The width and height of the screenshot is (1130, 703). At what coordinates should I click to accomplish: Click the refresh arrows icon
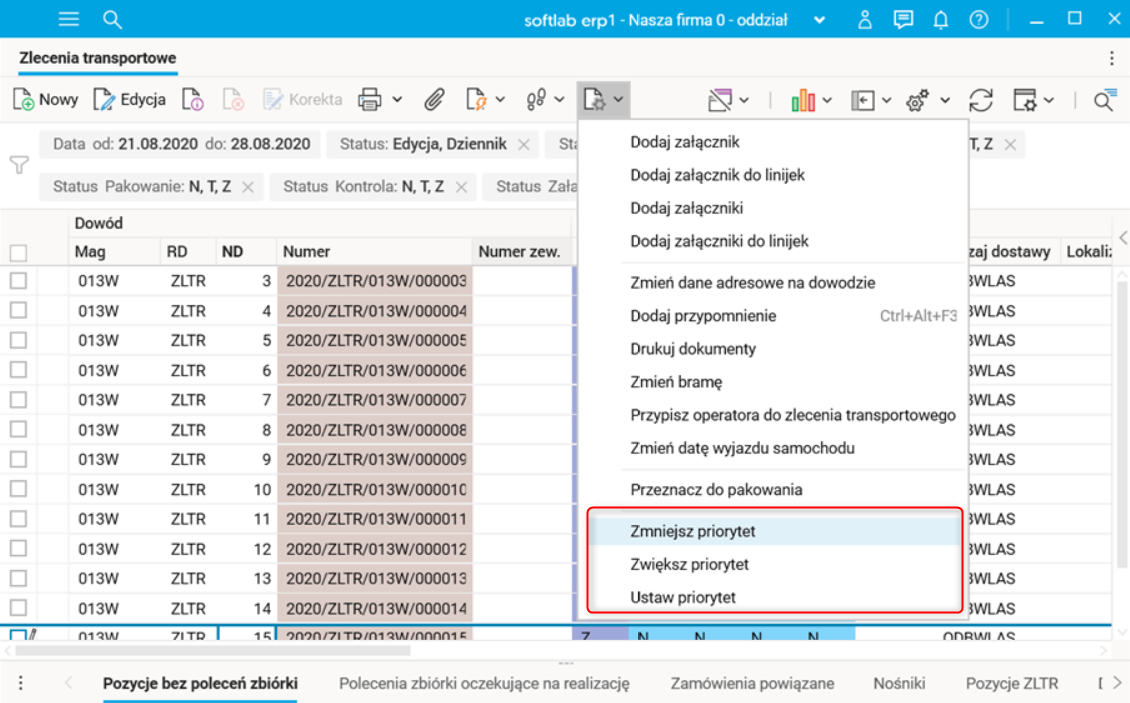[x=981, y=100]
